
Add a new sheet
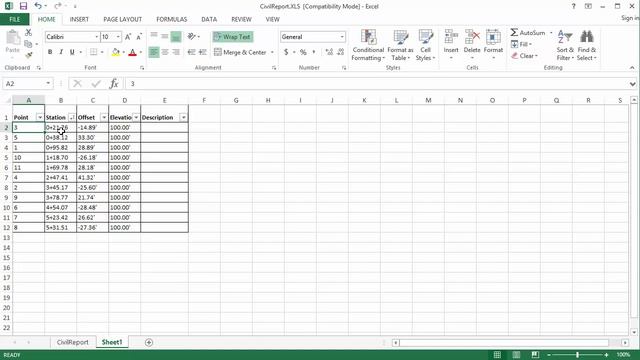tap(149, 342)
